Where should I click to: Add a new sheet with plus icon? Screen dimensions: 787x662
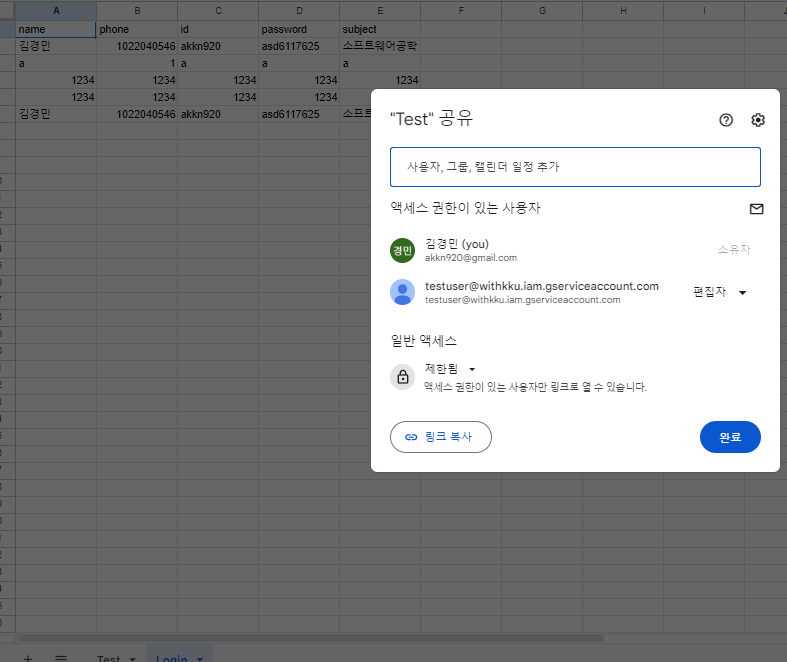pos(28,658)
